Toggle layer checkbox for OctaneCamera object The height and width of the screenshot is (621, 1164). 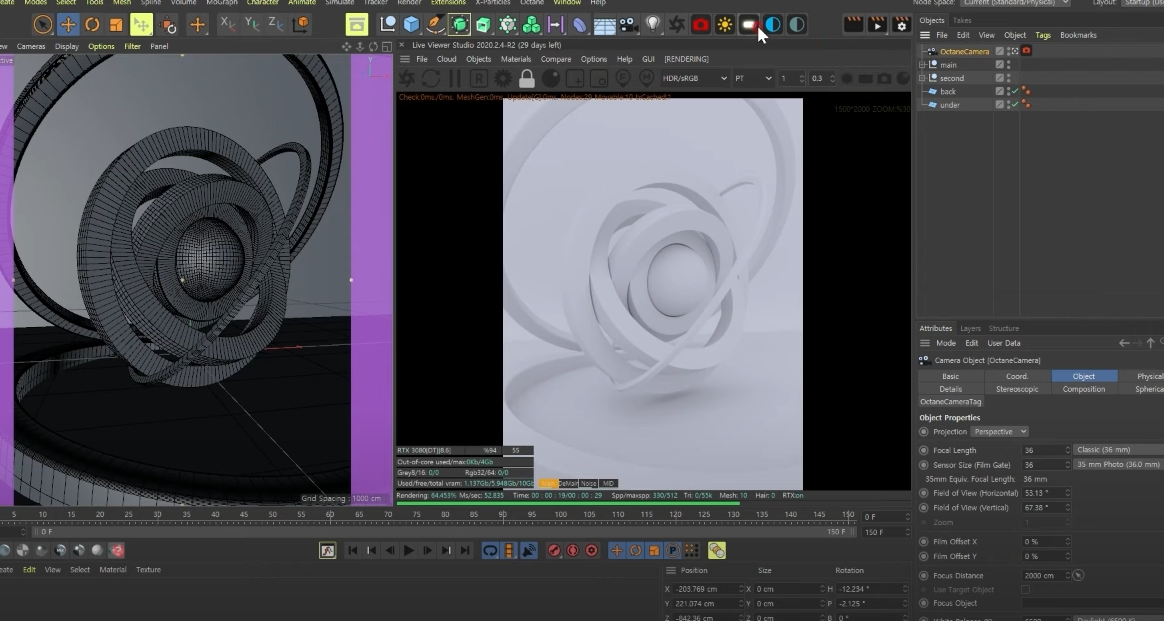pos(999,51)
